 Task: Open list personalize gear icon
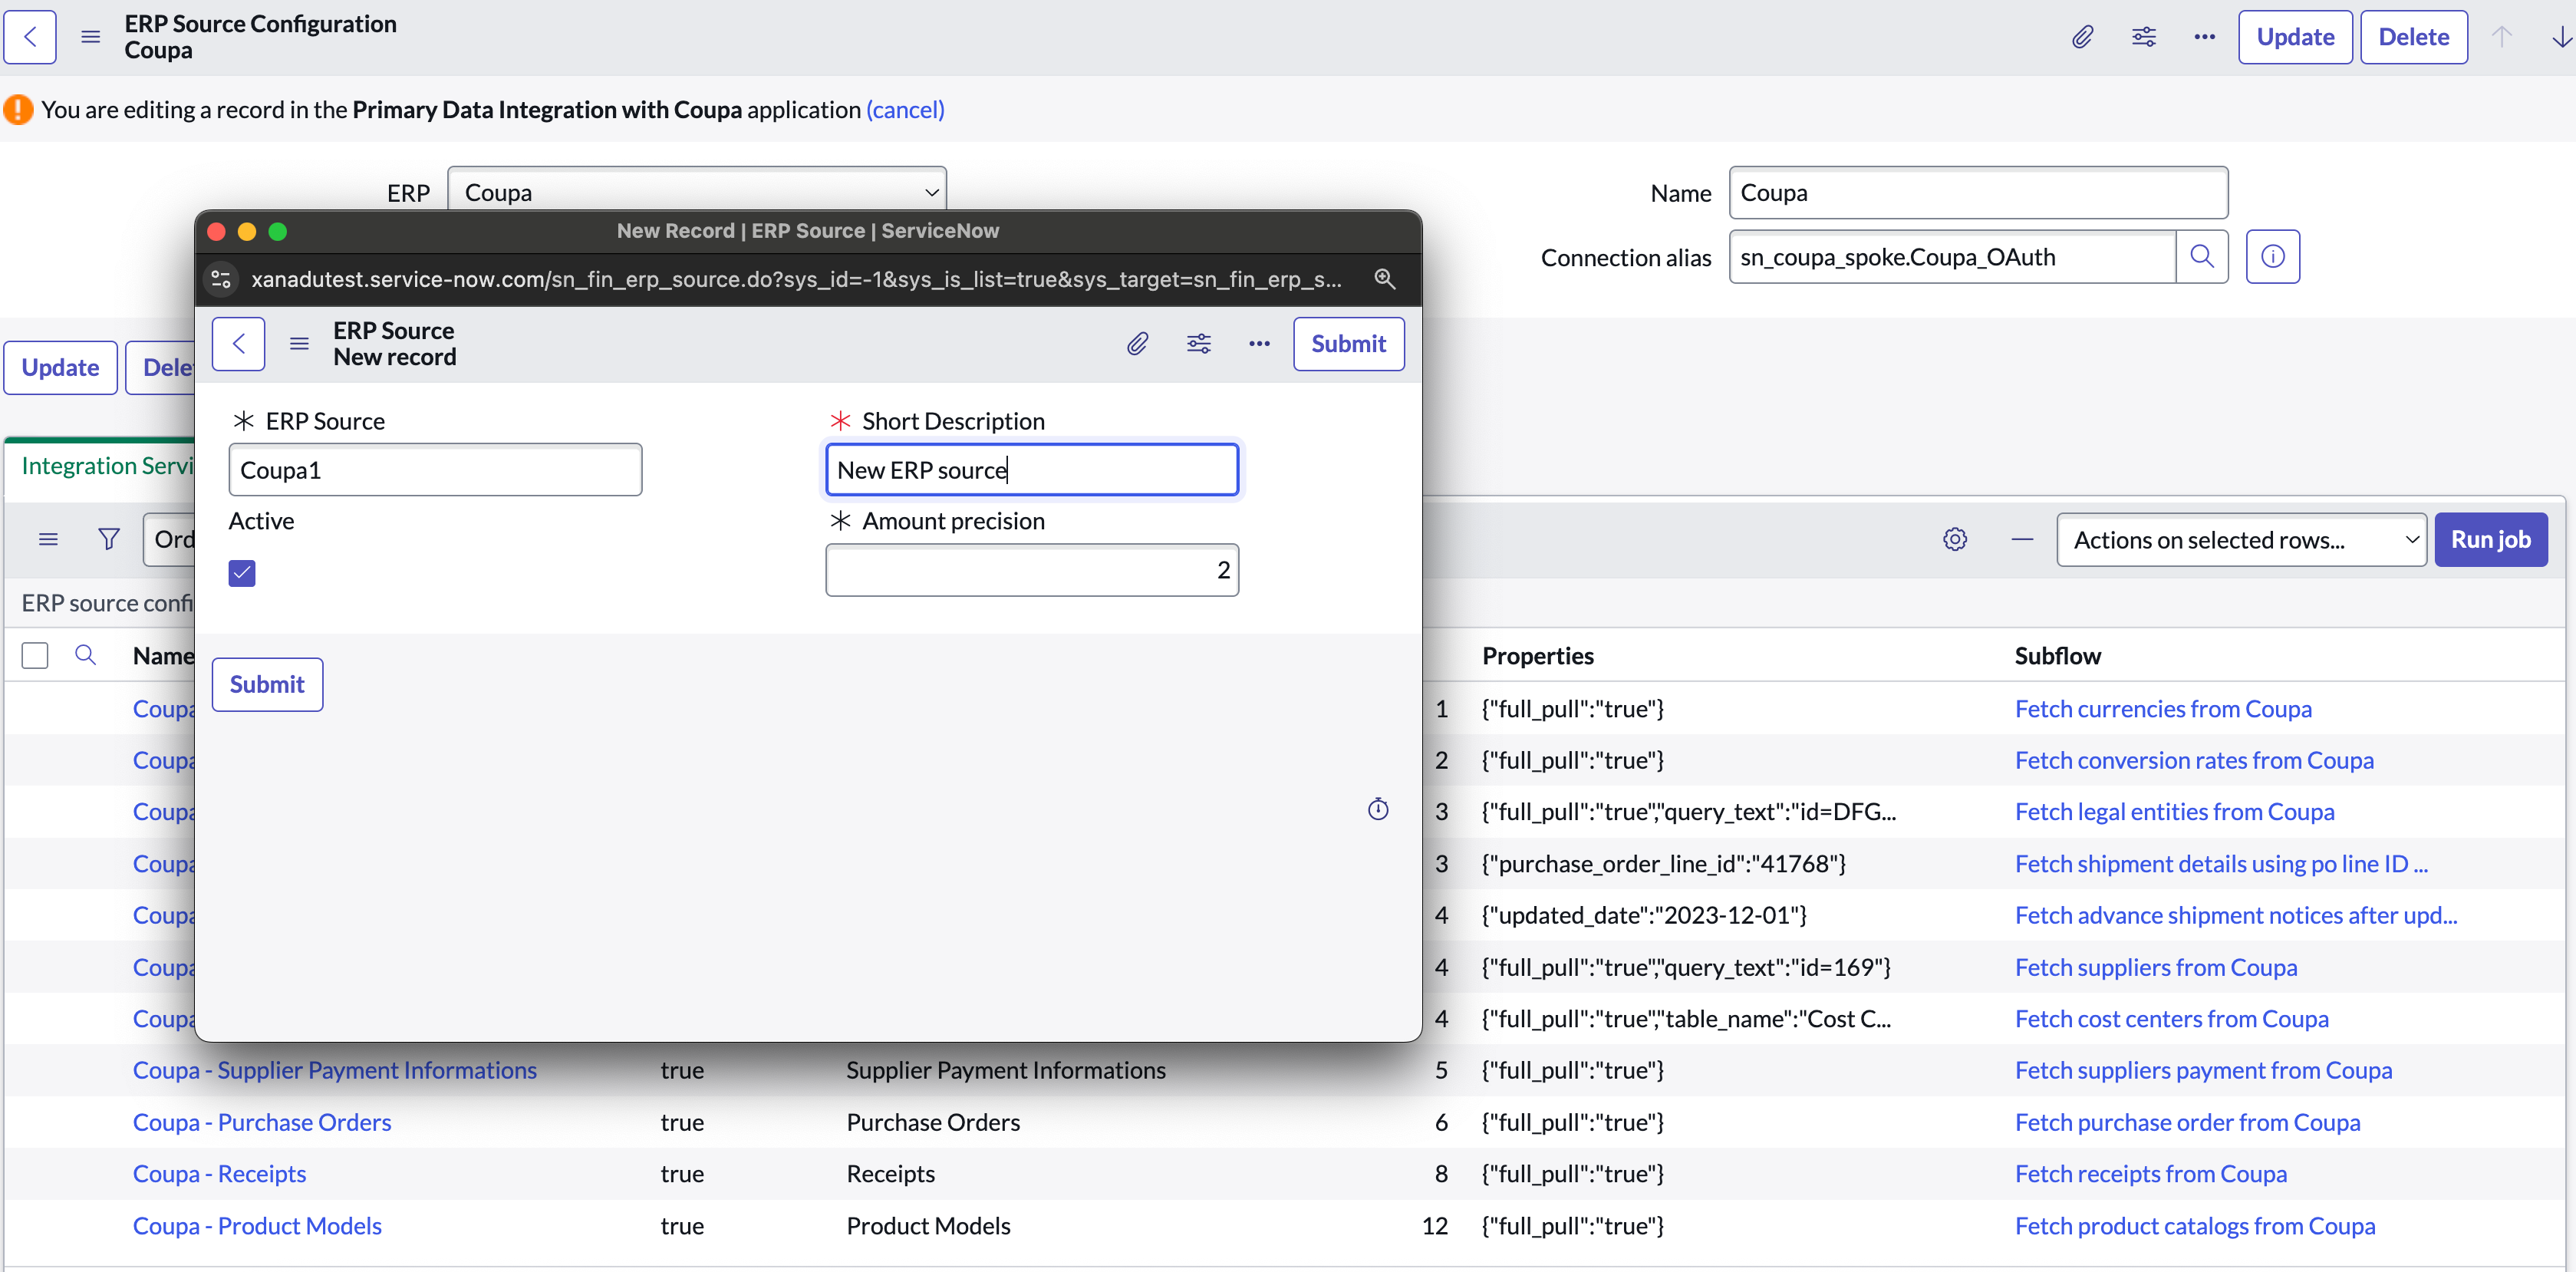pyautogui.click(x=1955, y=540)
